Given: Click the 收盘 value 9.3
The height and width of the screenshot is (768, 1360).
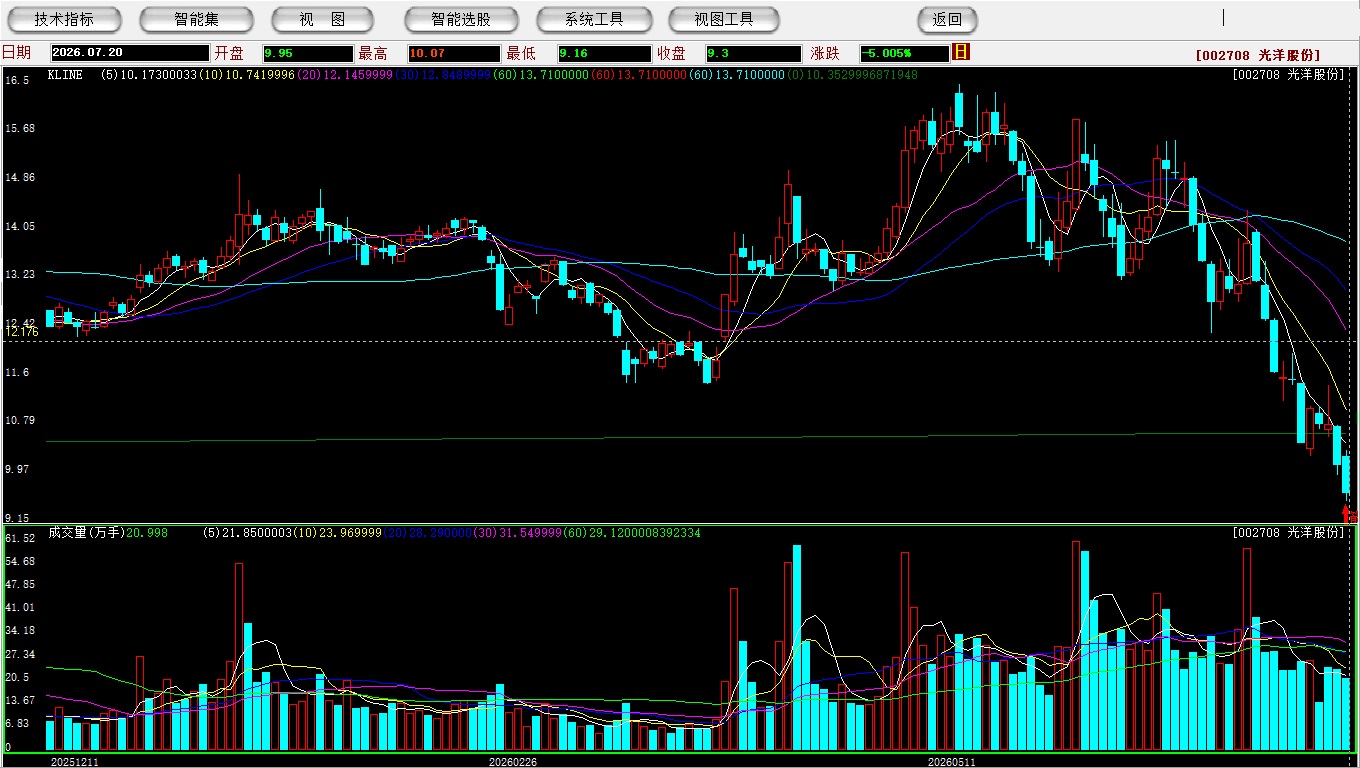Looking at the screenshot, I should [753, 54].
